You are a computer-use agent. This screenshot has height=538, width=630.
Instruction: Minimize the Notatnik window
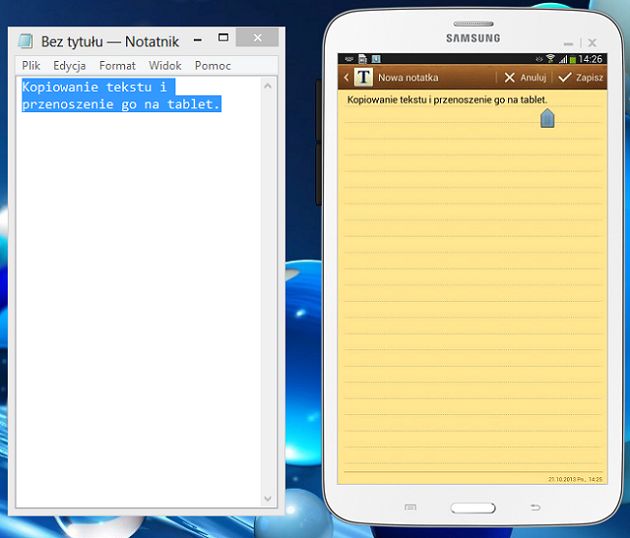(198, 39)
